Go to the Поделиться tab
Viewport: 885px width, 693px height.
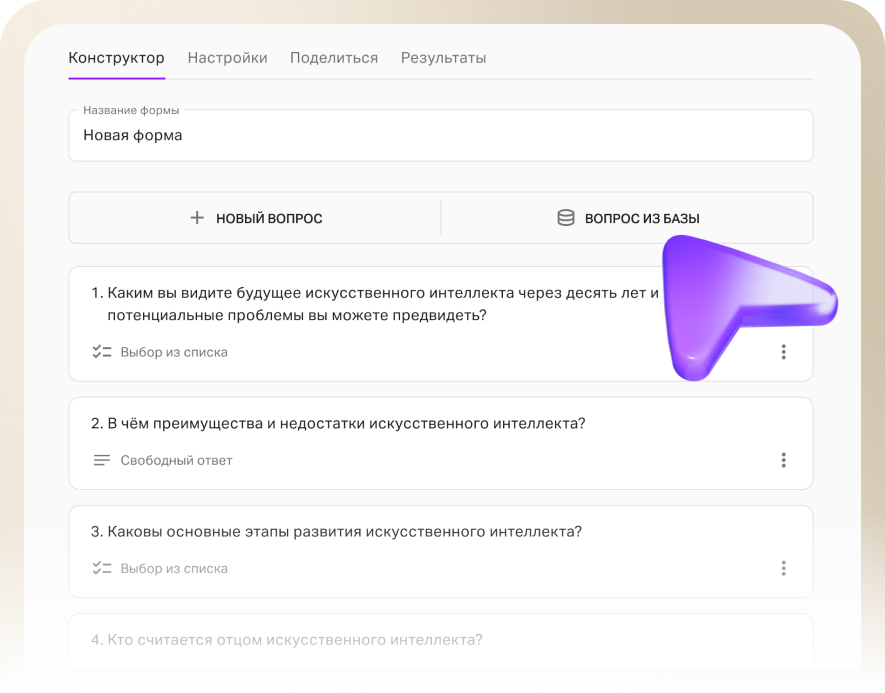(334, 58)
